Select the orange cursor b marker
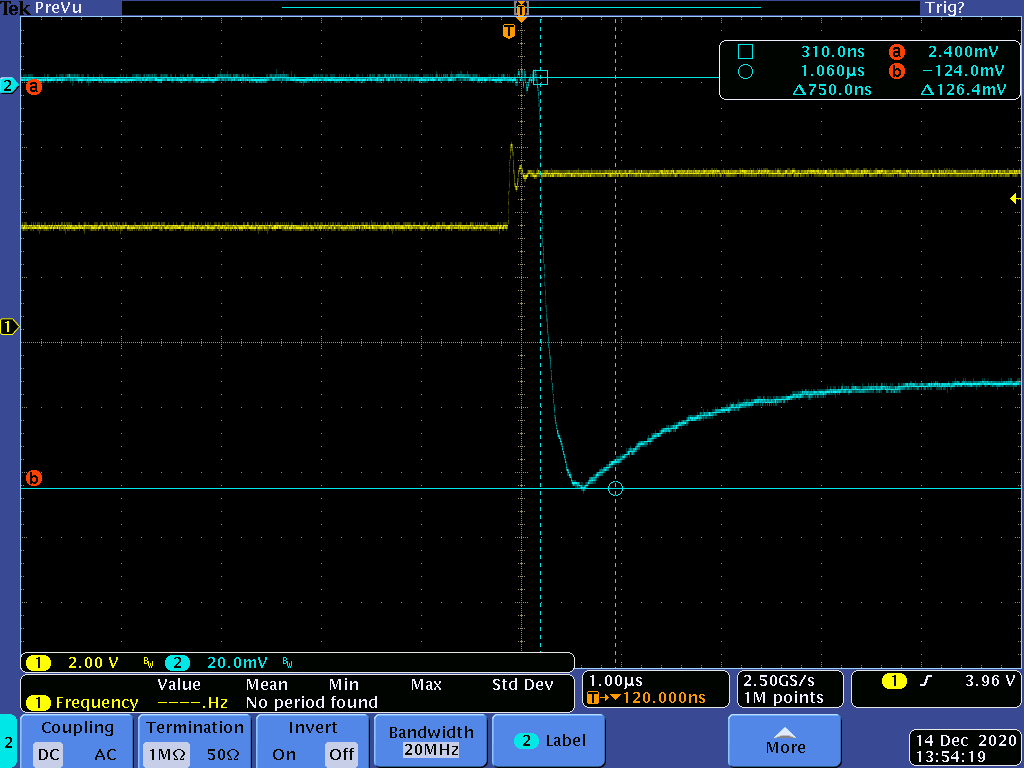This screenshot has width=1024, height=768. tap(34, 478)
